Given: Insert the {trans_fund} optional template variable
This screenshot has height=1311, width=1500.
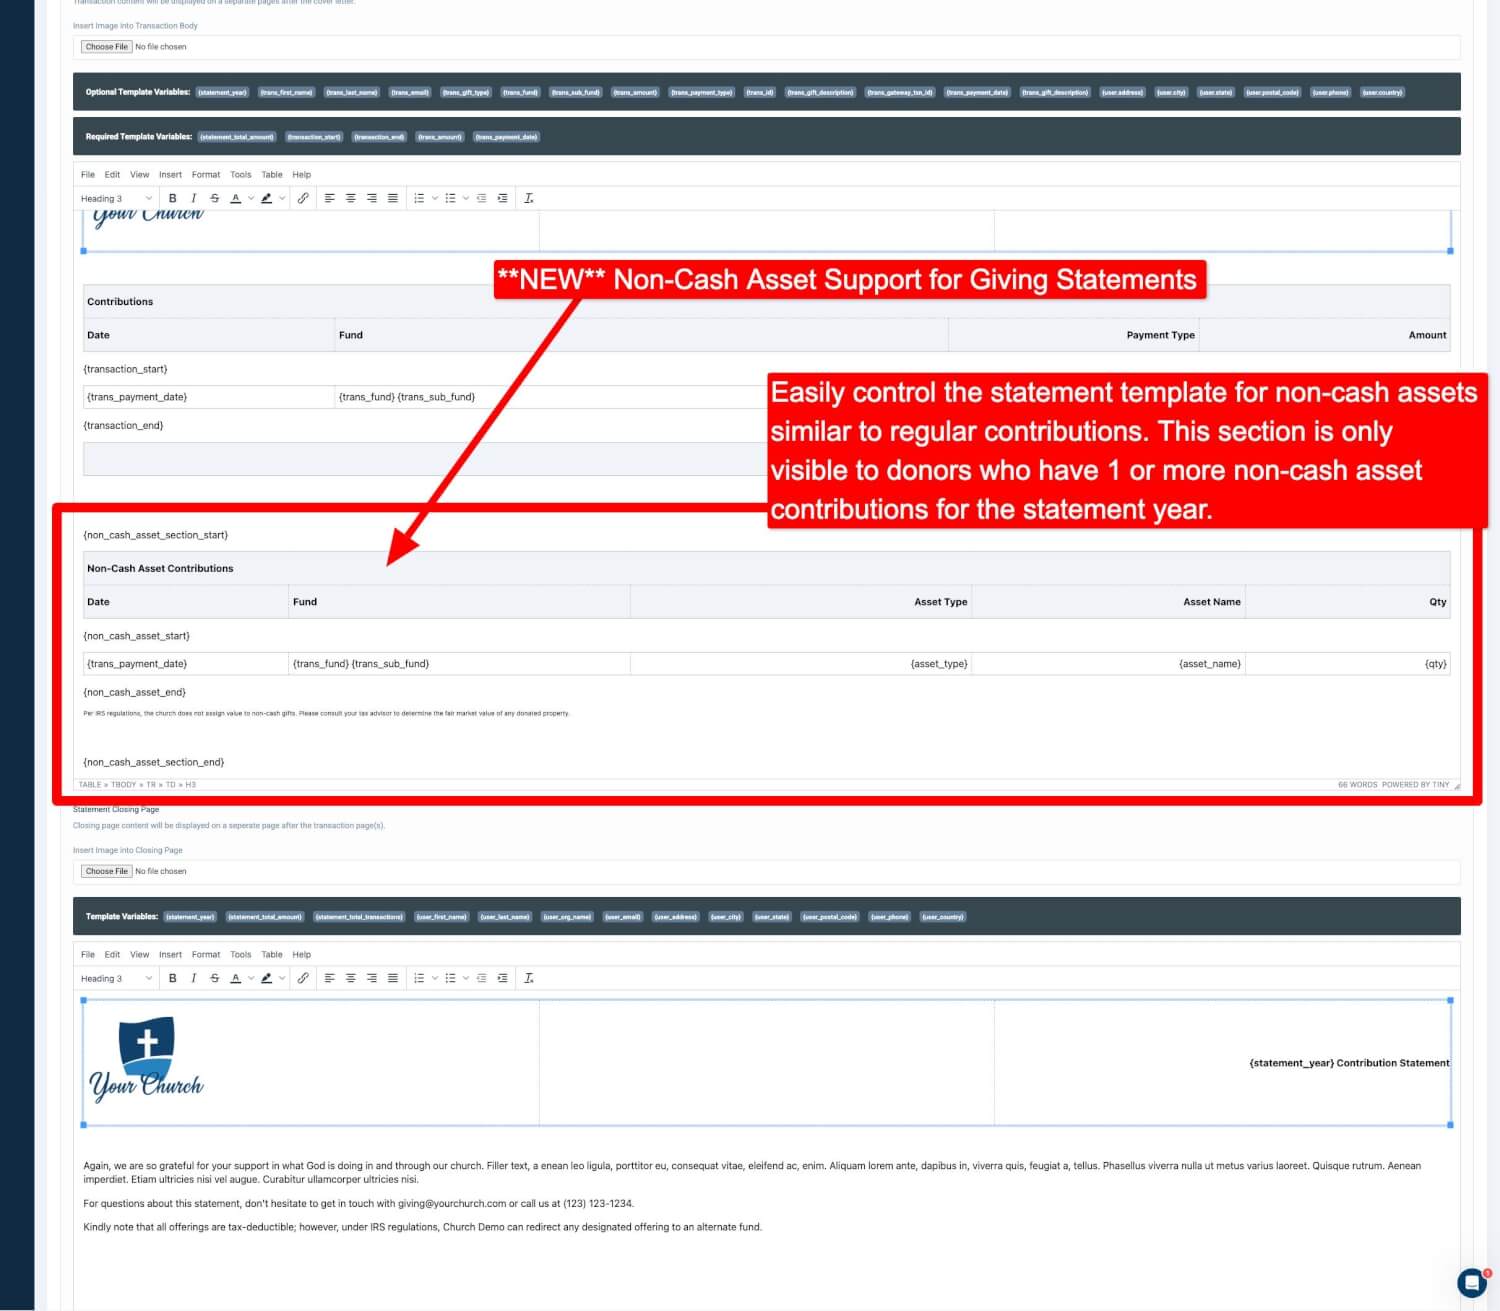Looking at the screenshot, I should 521,92.
